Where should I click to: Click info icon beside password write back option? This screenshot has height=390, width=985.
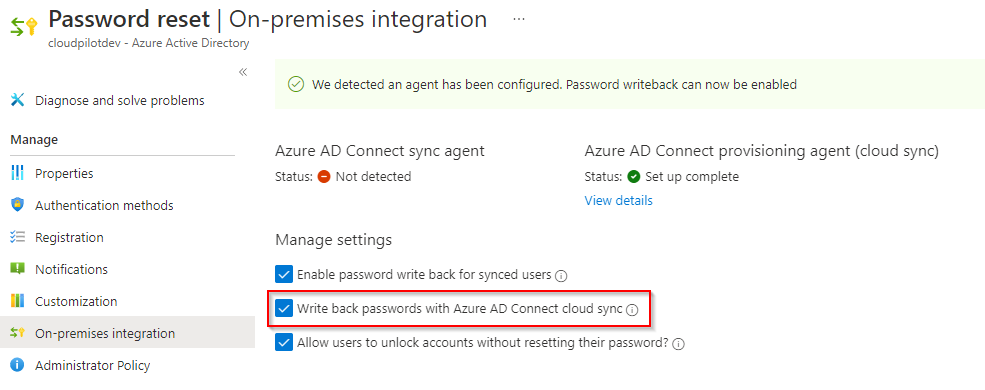coord(562,276)
